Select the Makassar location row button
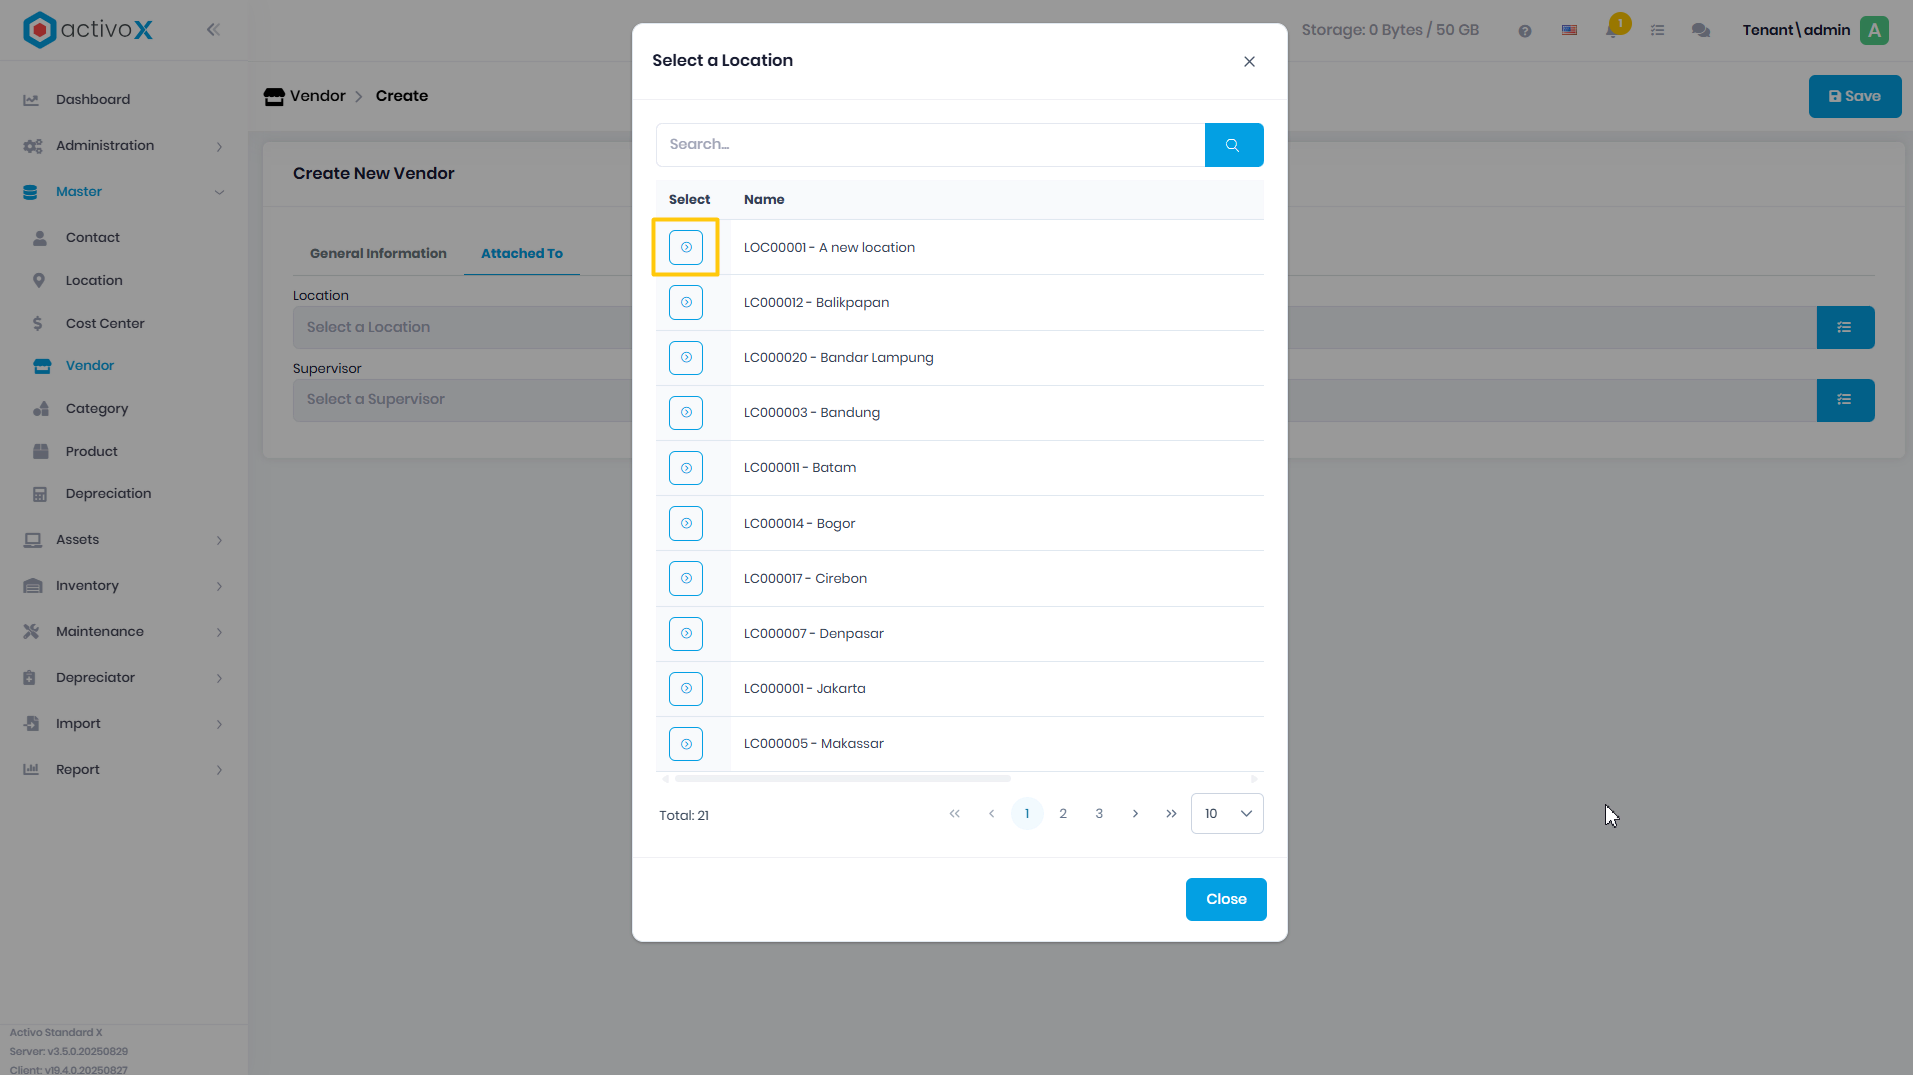This screenshot has width=1913, height=1075. click(x=686, y=744)
